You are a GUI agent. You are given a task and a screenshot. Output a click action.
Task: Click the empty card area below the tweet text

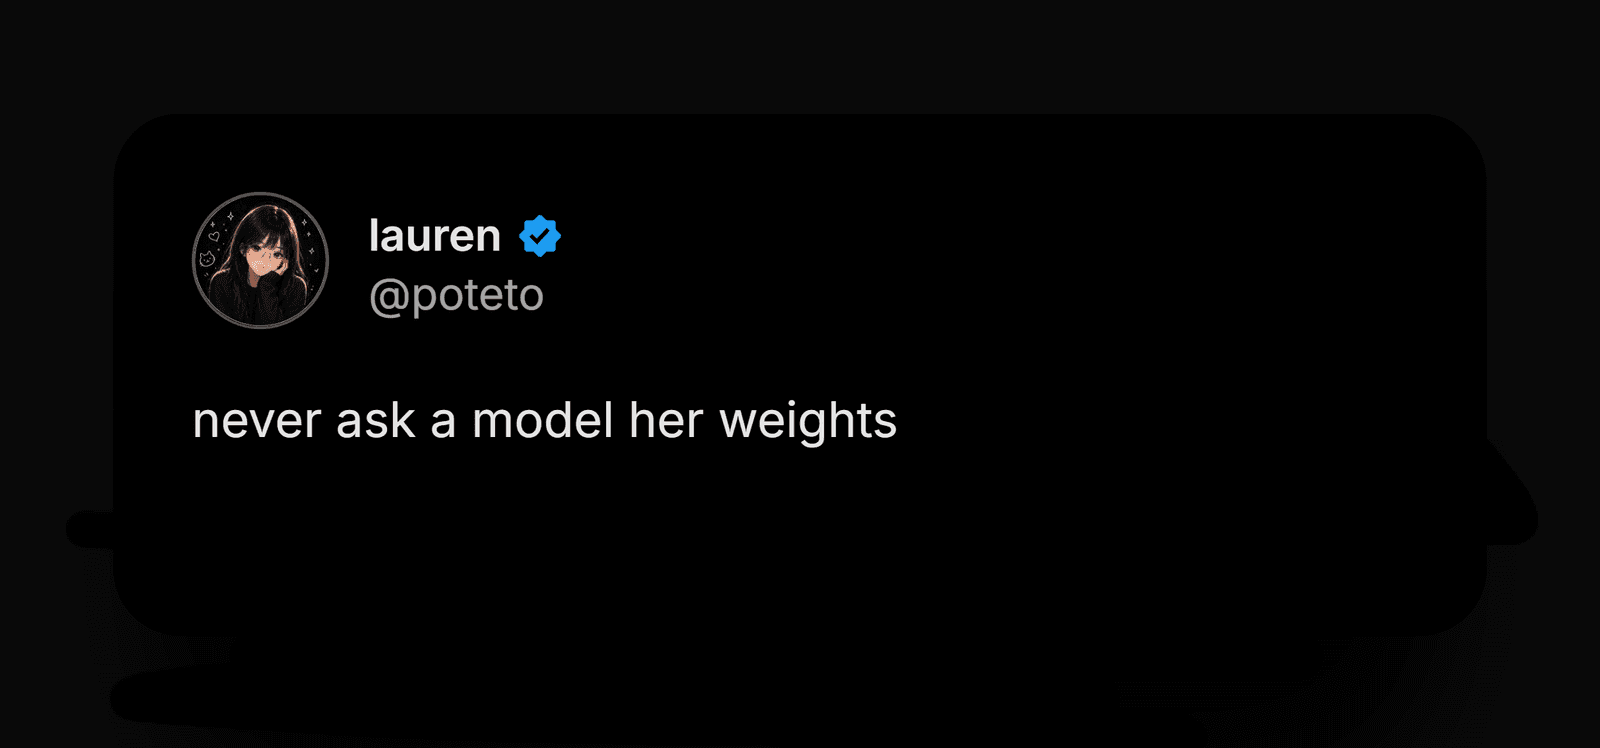800,540
